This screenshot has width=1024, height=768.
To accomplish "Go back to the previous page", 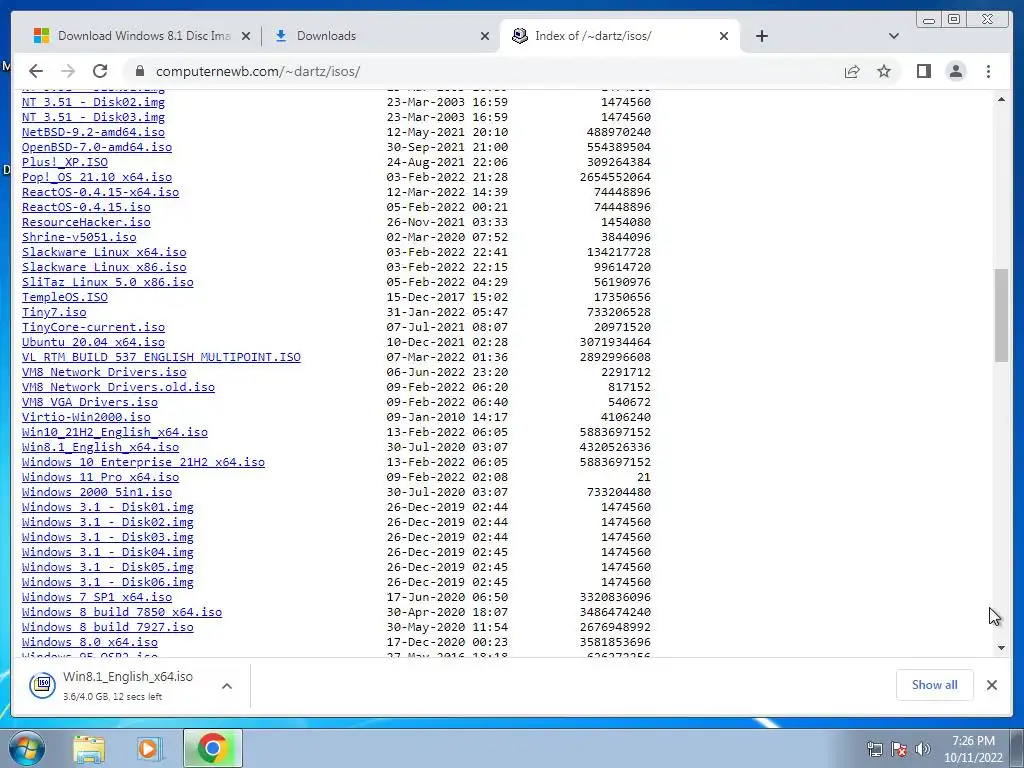I will coord(36,71).
